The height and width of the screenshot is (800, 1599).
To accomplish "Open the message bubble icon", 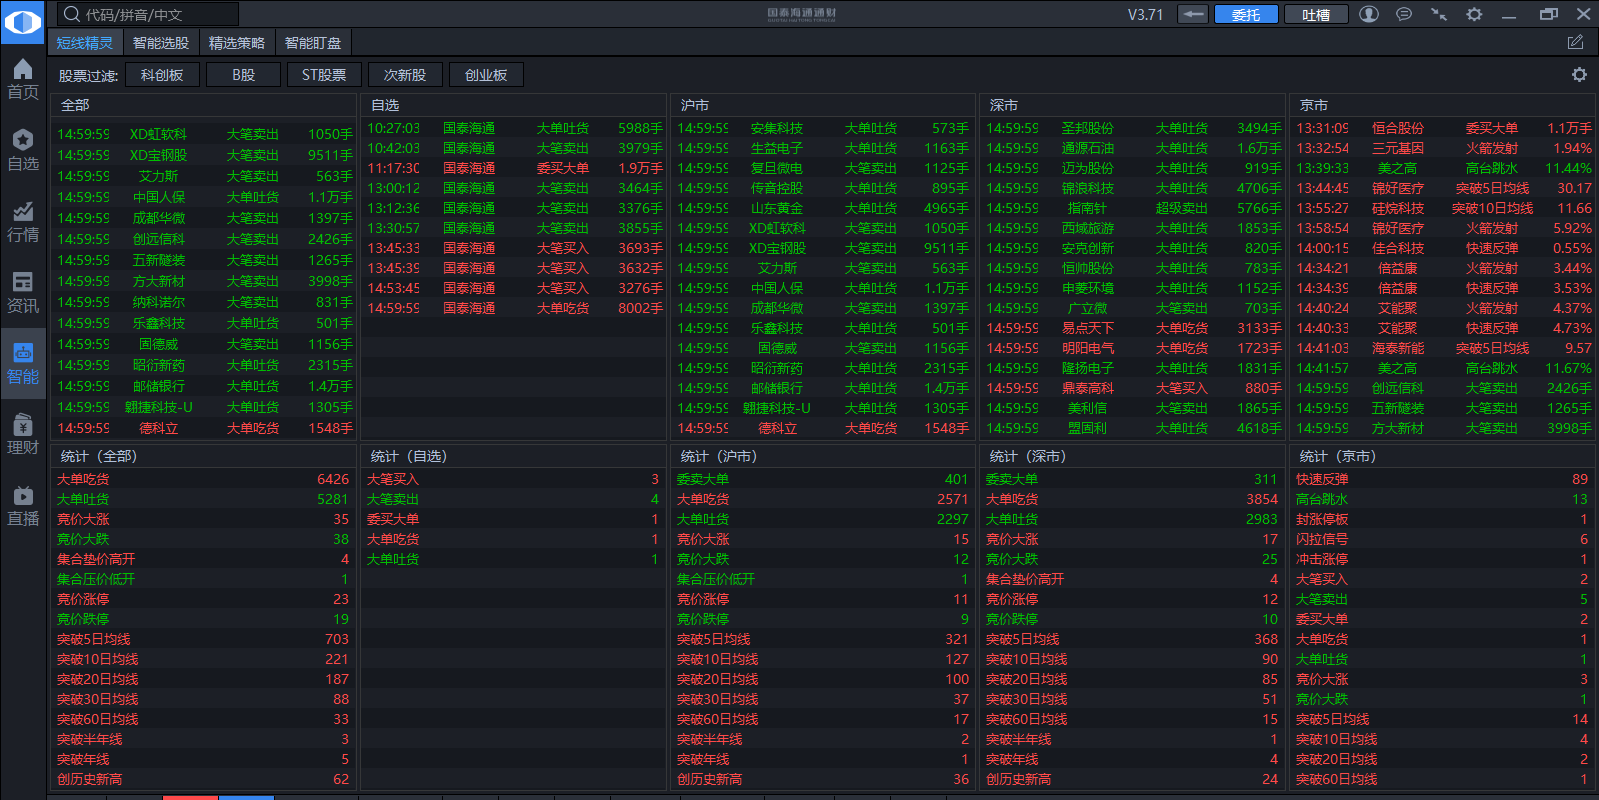I will pyautogui.click(x=1404, y=14).
